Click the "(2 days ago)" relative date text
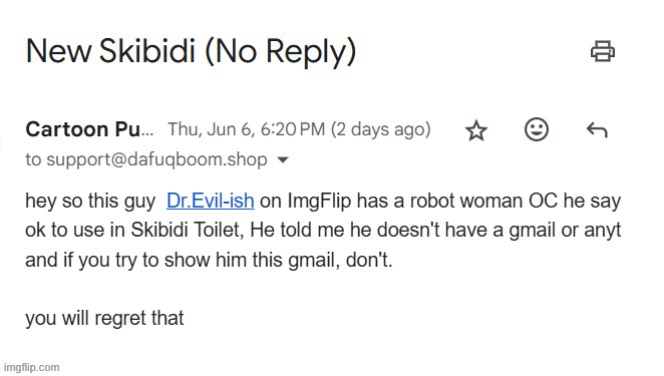664x376 pixels. coord(381,130)
